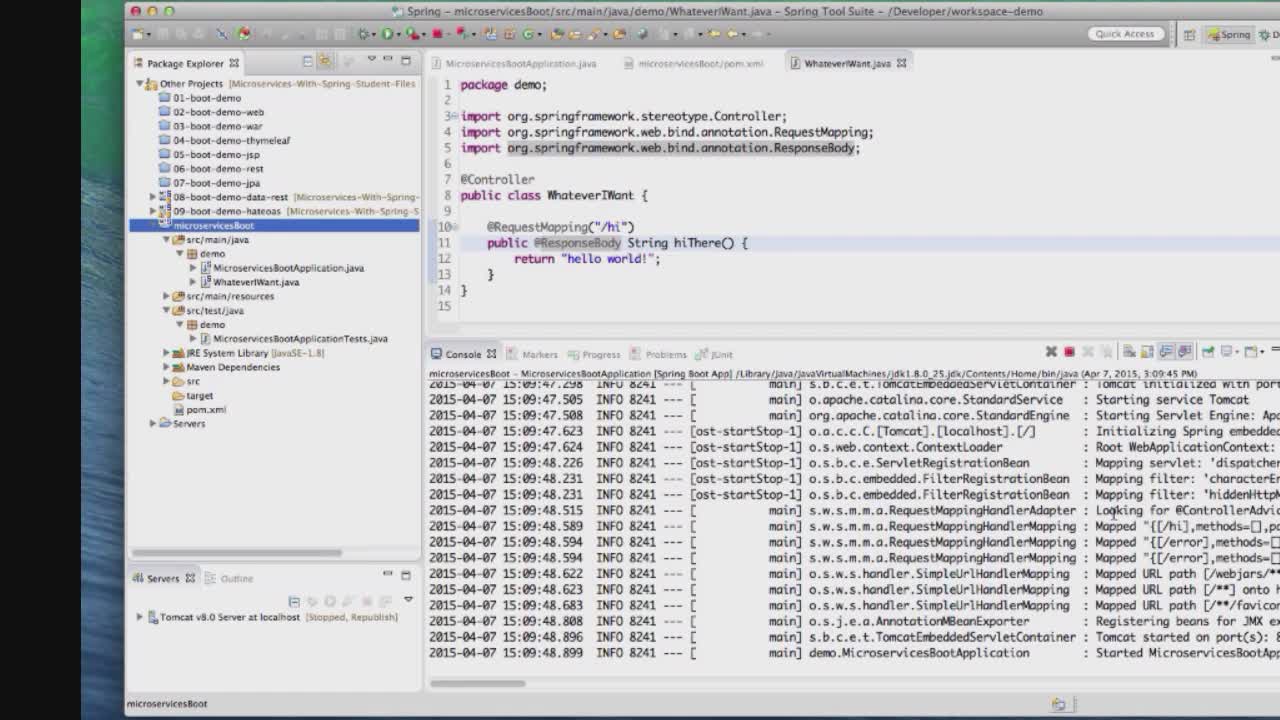The image size is (1280, 720).
Task: Open a new console from Console toolbar
Action: [x=1250, y=352]
